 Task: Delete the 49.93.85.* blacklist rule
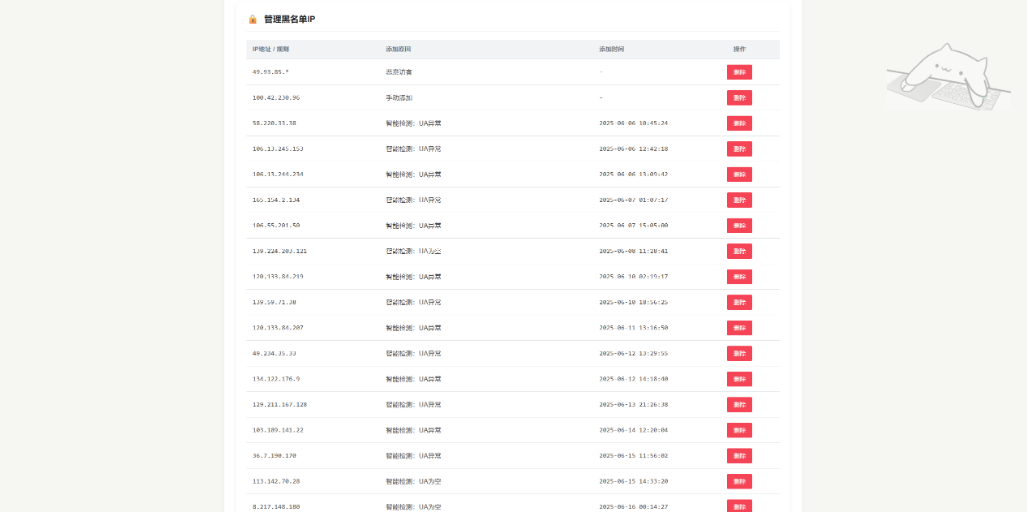point(739,72)
